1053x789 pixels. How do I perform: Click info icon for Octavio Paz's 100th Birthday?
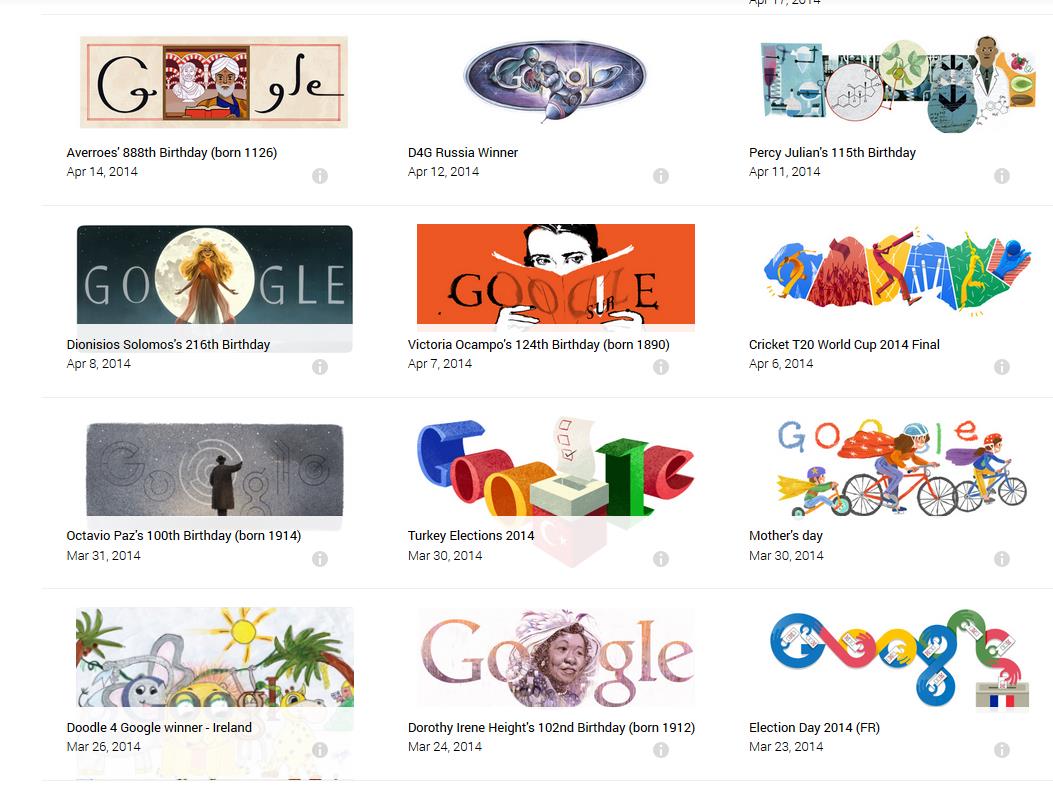point(320,559)
